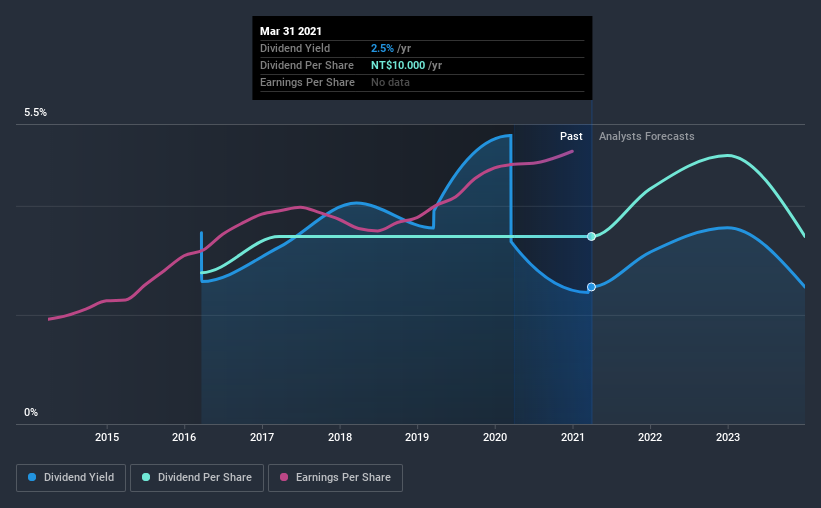The image size is (821, 508).
Task: Select the blue data point marker at 2021
Action: [x=591, y=287]
